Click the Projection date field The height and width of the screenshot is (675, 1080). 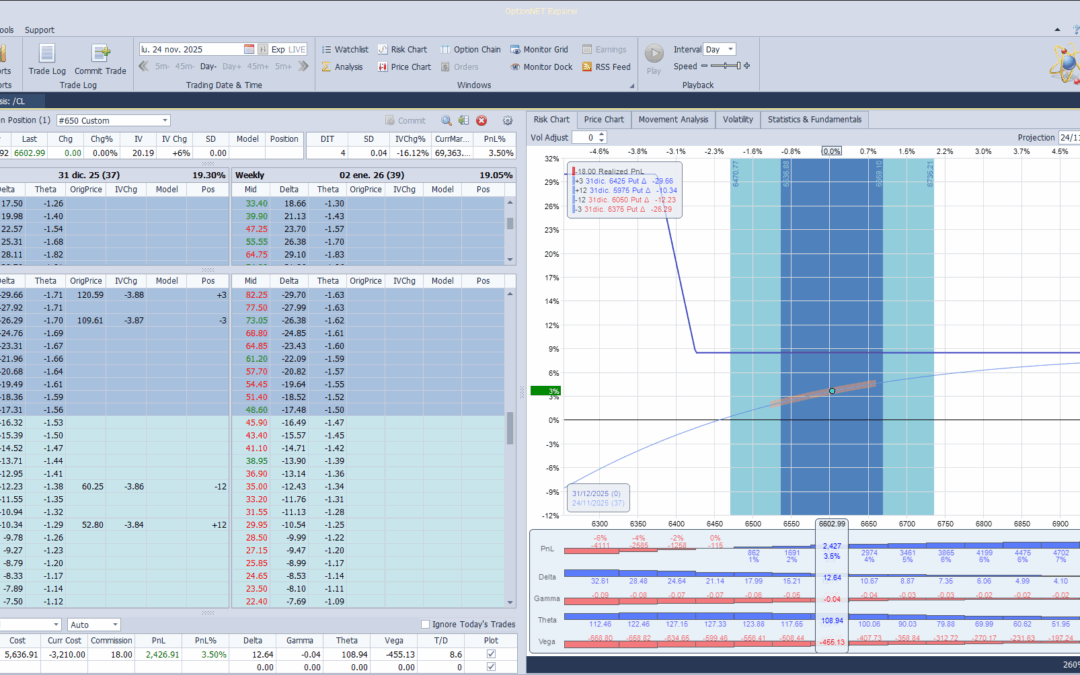click(1069, 138)
